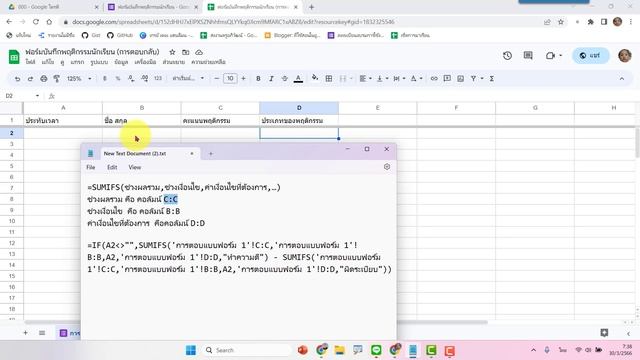This screenshot has height=360, width=640.
Task: Open the comments history icon
Action: pos(528,56)
